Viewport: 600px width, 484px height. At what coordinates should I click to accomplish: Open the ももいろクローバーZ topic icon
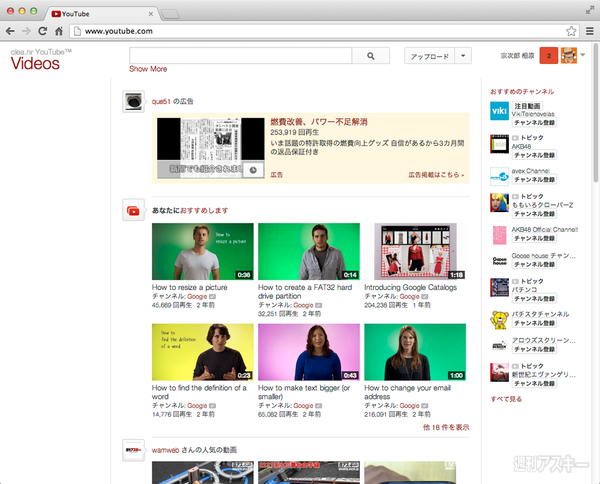[499, 203]
